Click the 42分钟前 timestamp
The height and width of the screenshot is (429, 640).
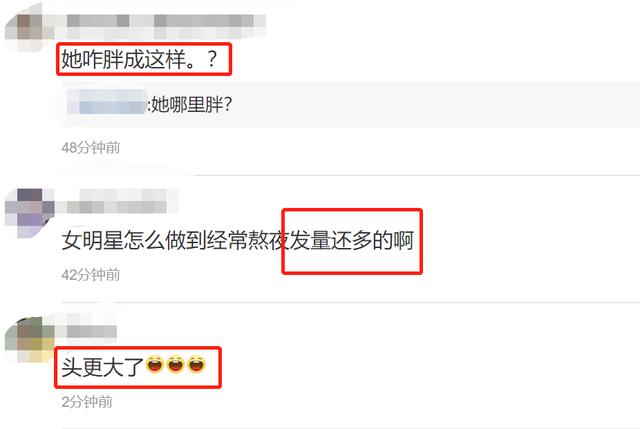[91, 275]
